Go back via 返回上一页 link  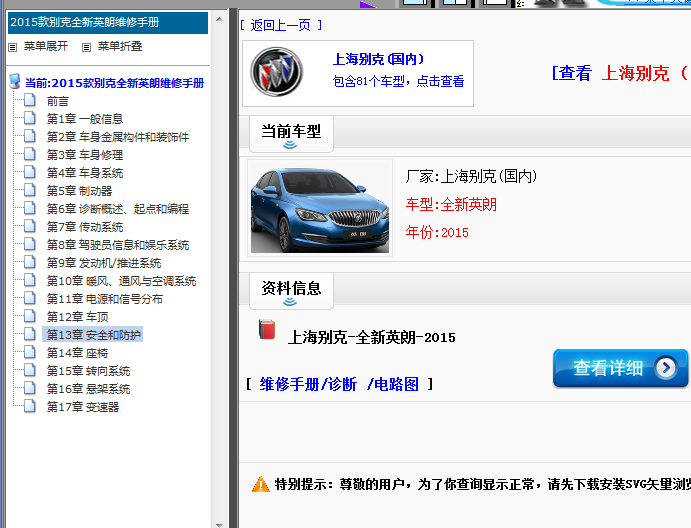coord(281,26)
